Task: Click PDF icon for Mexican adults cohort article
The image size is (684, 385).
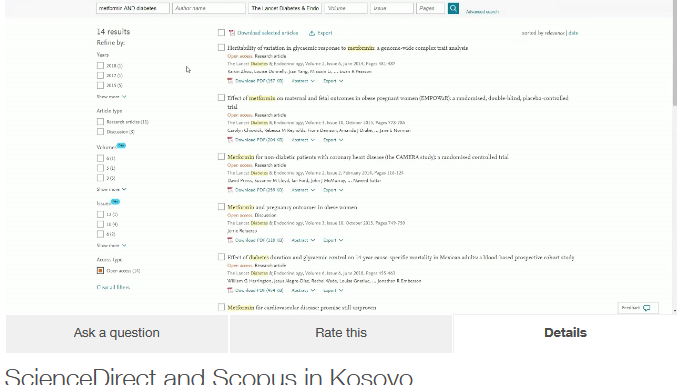Action: (x=230, y=290)
